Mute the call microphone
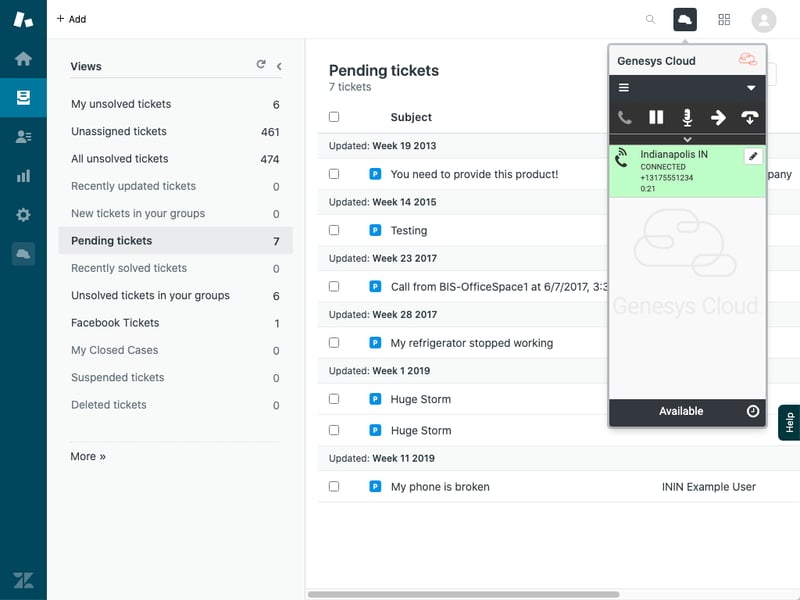Viewport: 800px width, 600px height. (687, 117)
